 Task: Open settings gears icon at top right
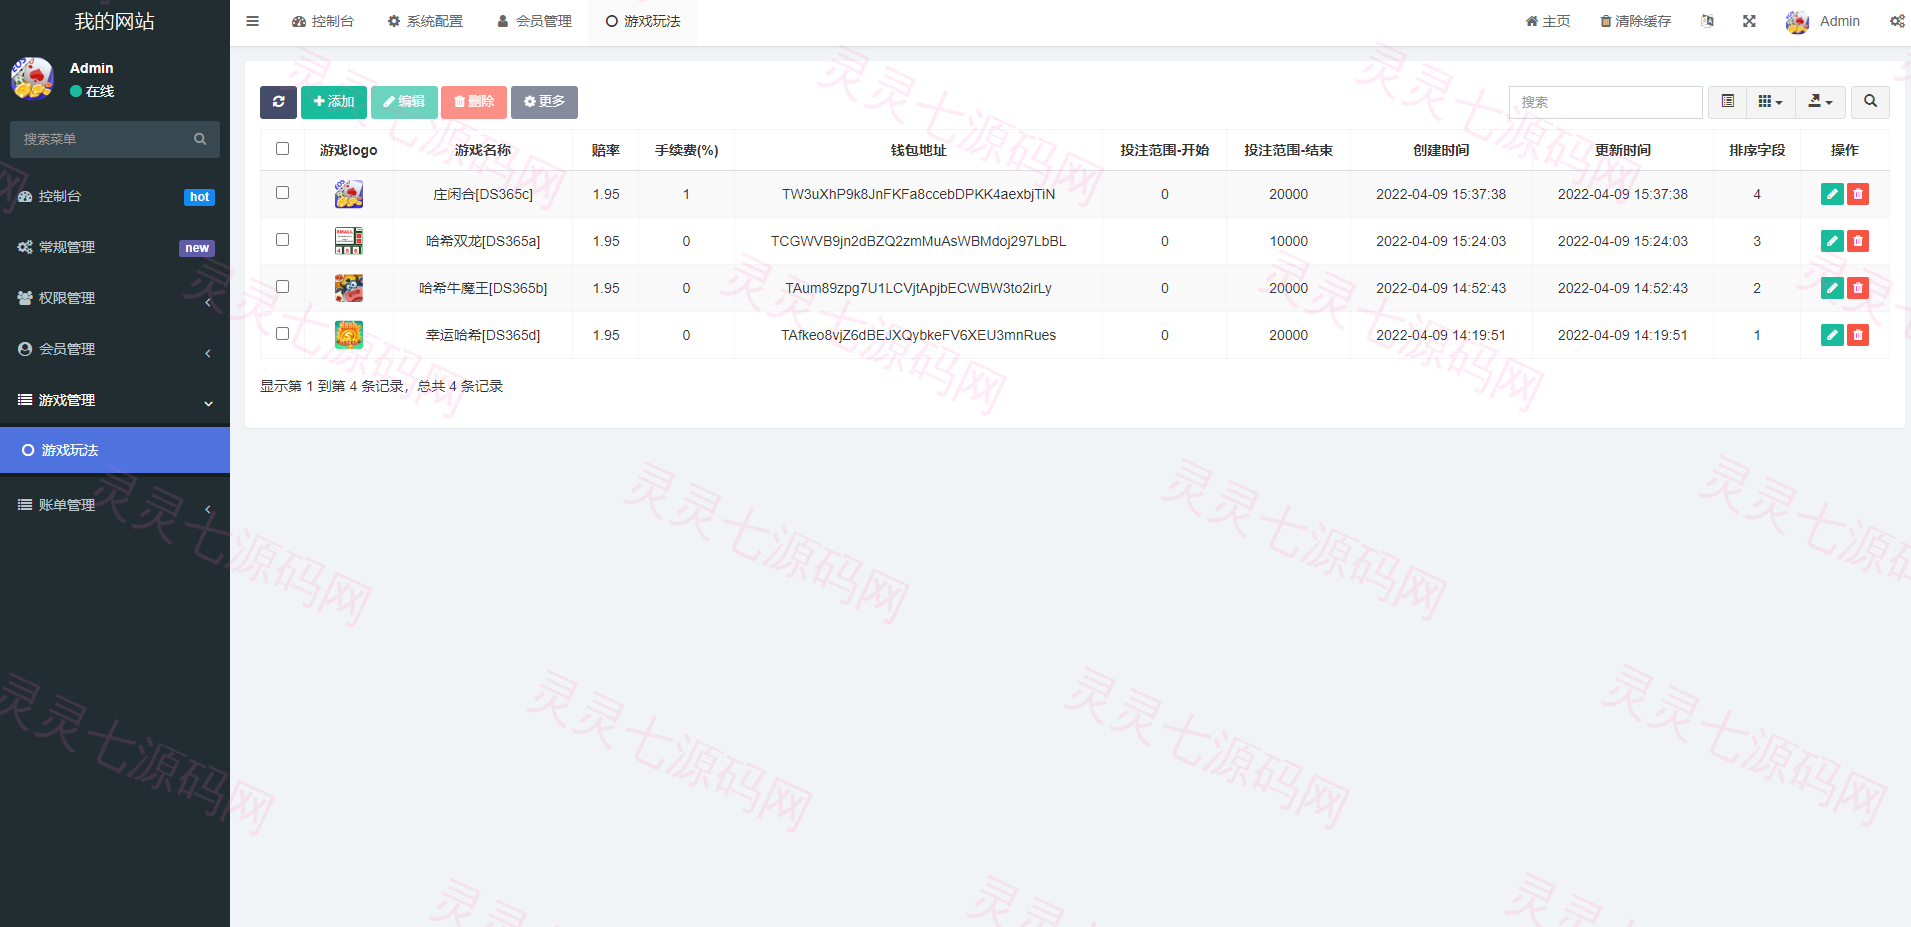coord(1896,21)
